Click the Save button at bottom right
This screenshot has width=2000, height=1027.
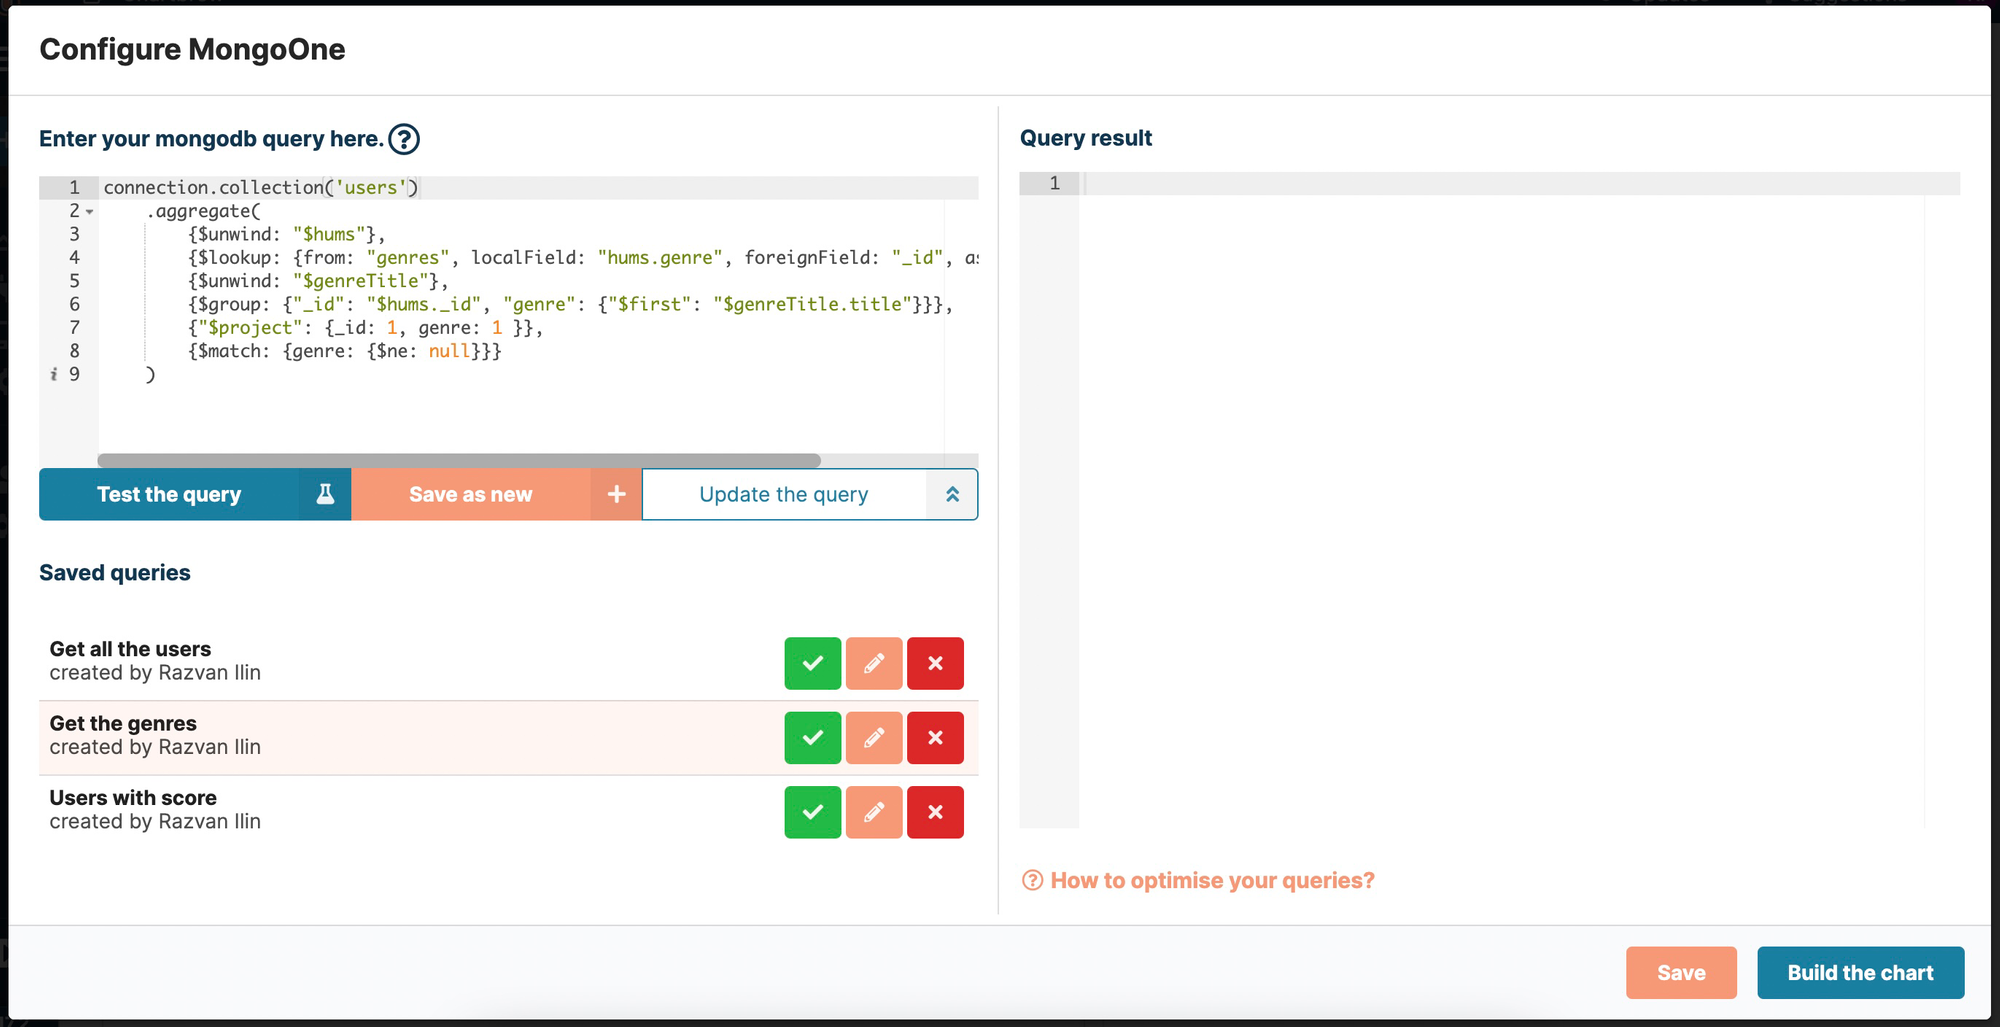(1681, 972)
